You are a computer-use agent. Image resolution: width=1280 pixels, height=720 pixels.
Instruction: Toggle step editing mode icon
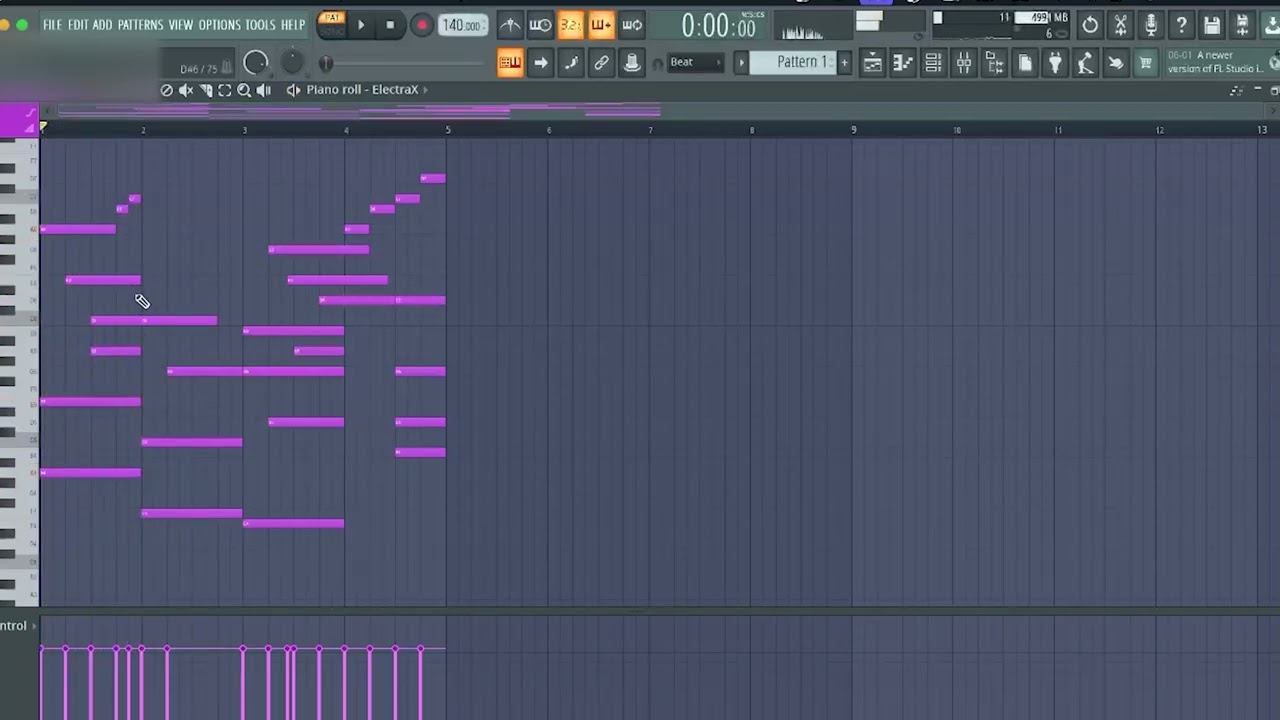tap(571, 63)
